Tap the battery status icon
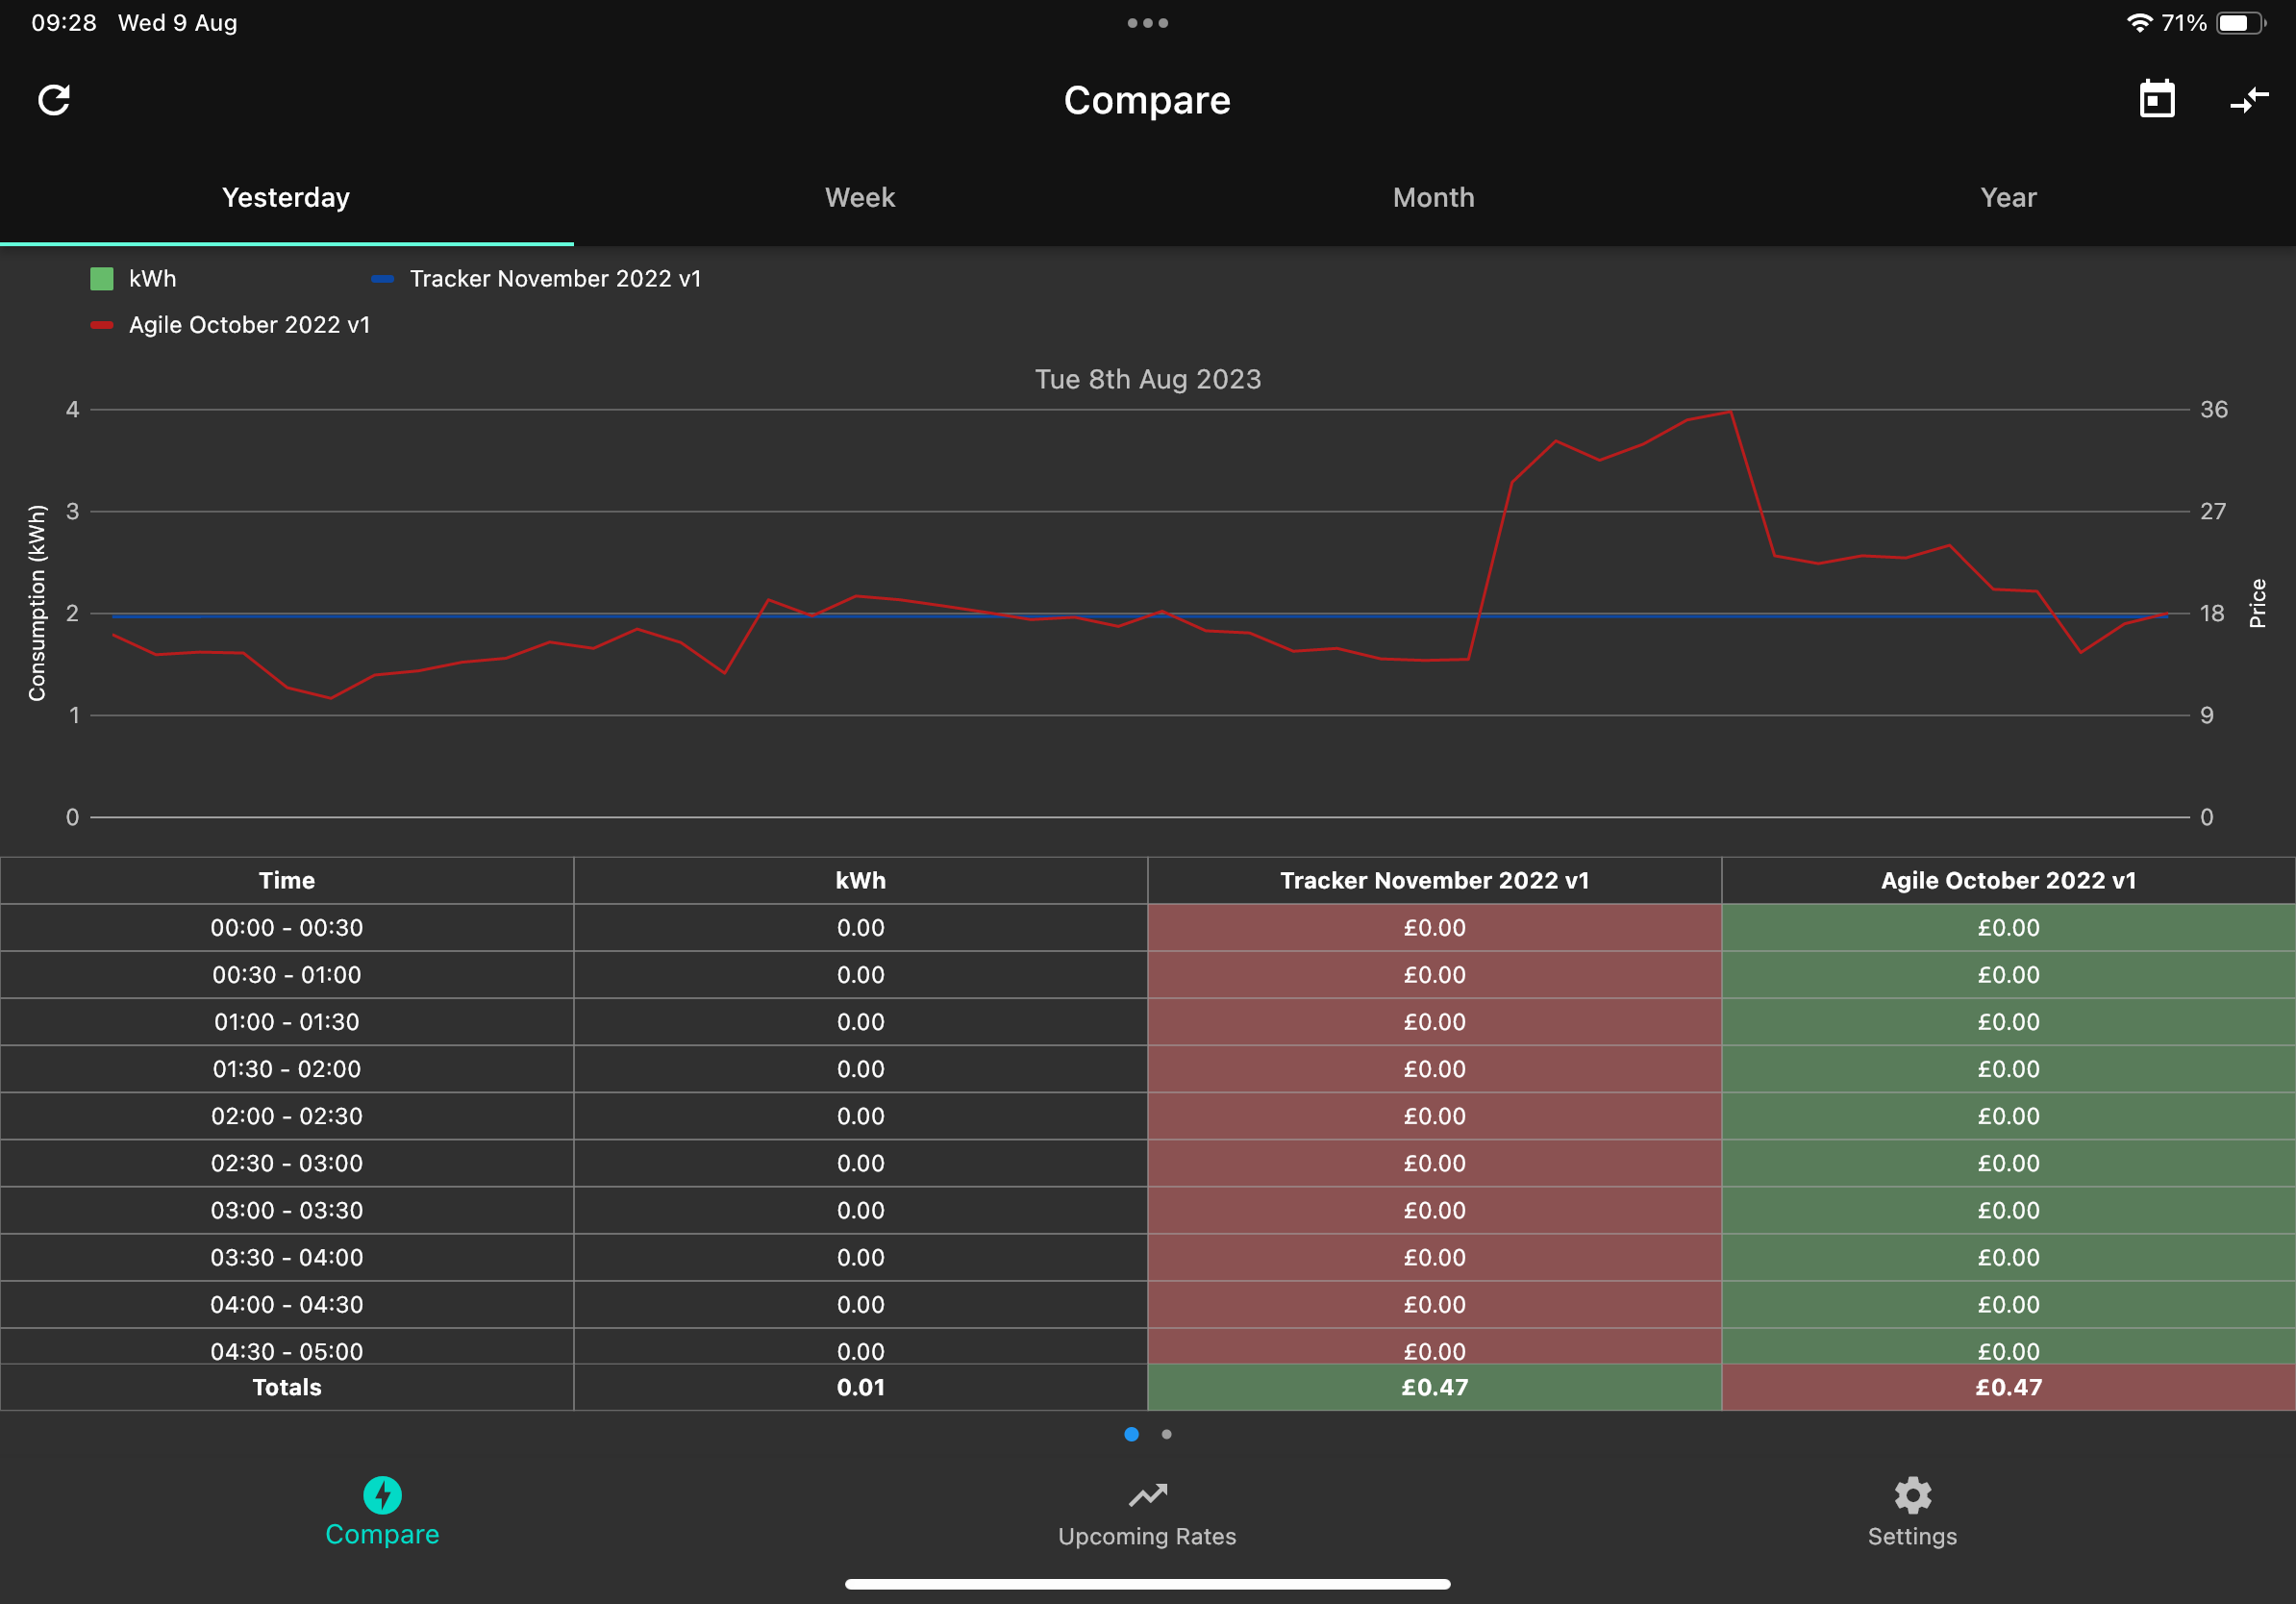 coord(2240,23)
